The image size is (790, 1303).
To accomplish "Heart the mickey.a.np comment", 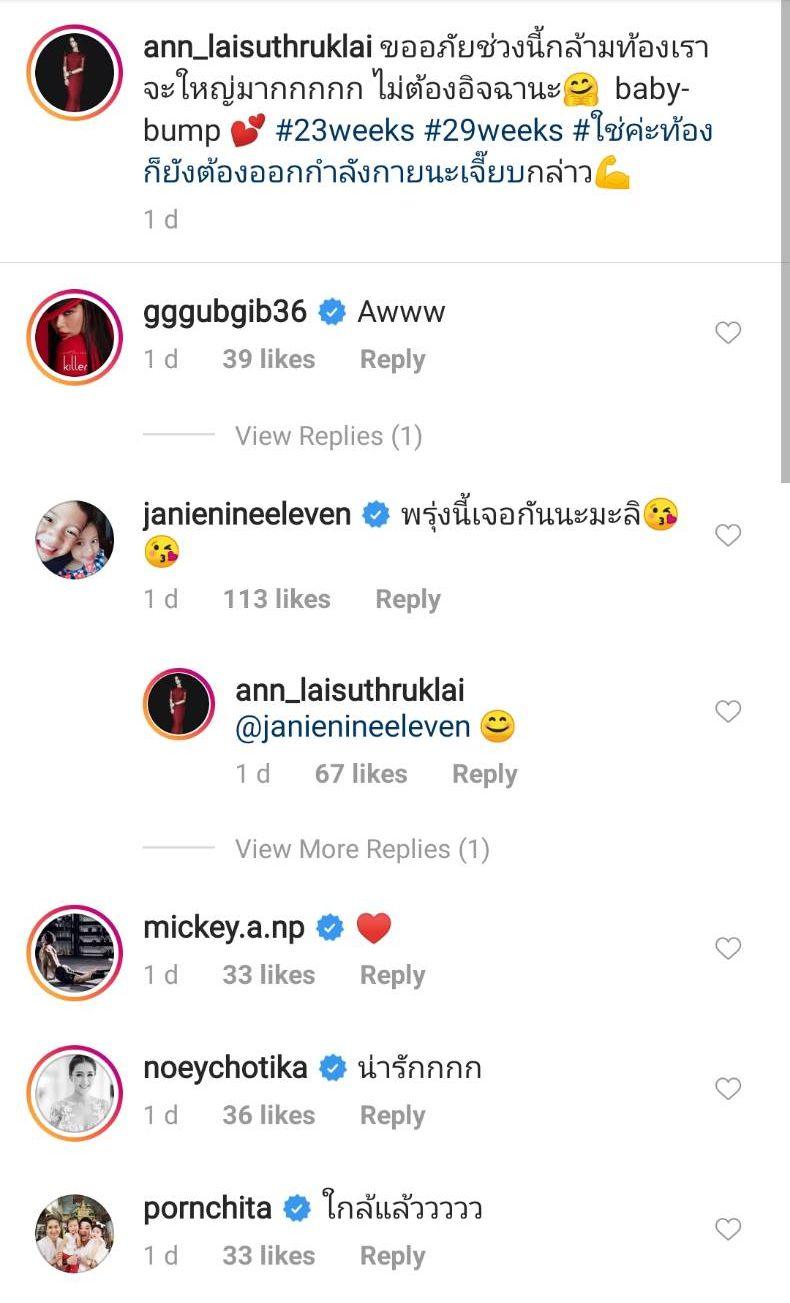I will coord(728,948).
